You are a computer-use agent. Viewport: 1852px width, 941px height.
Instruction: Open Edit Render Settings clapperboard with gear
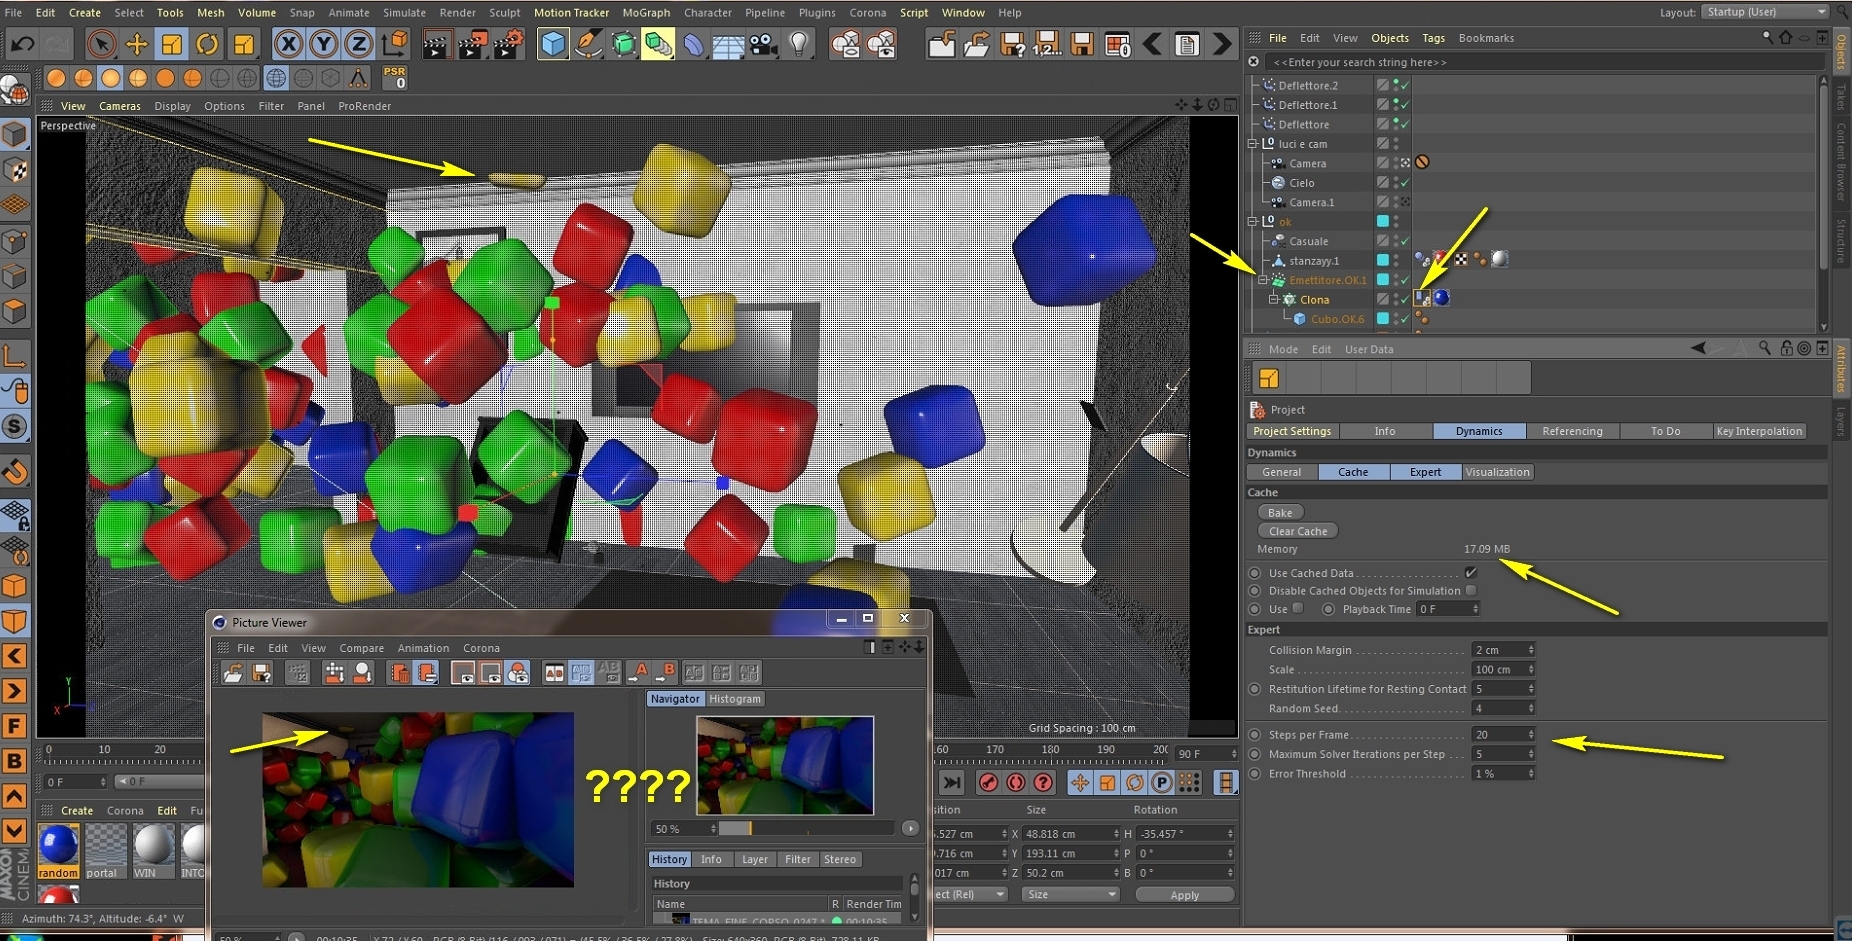tap(508, 44)
